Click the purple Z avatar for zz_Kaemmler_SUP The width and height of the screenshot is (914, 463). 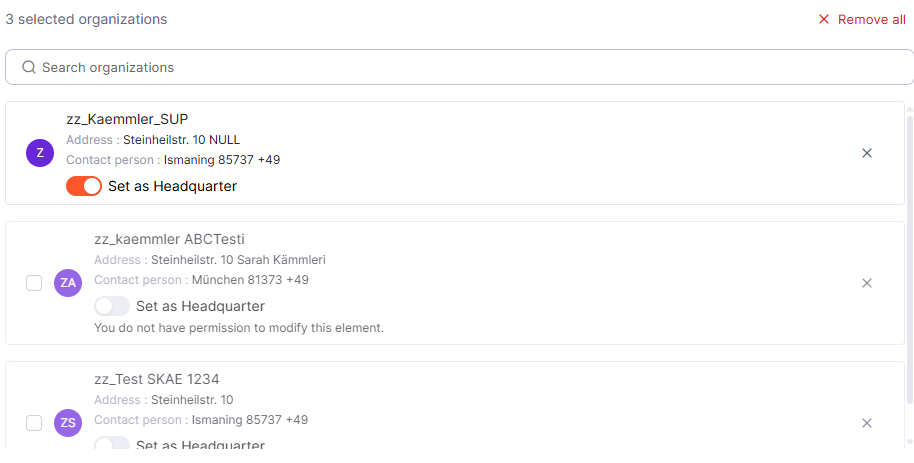40,153
